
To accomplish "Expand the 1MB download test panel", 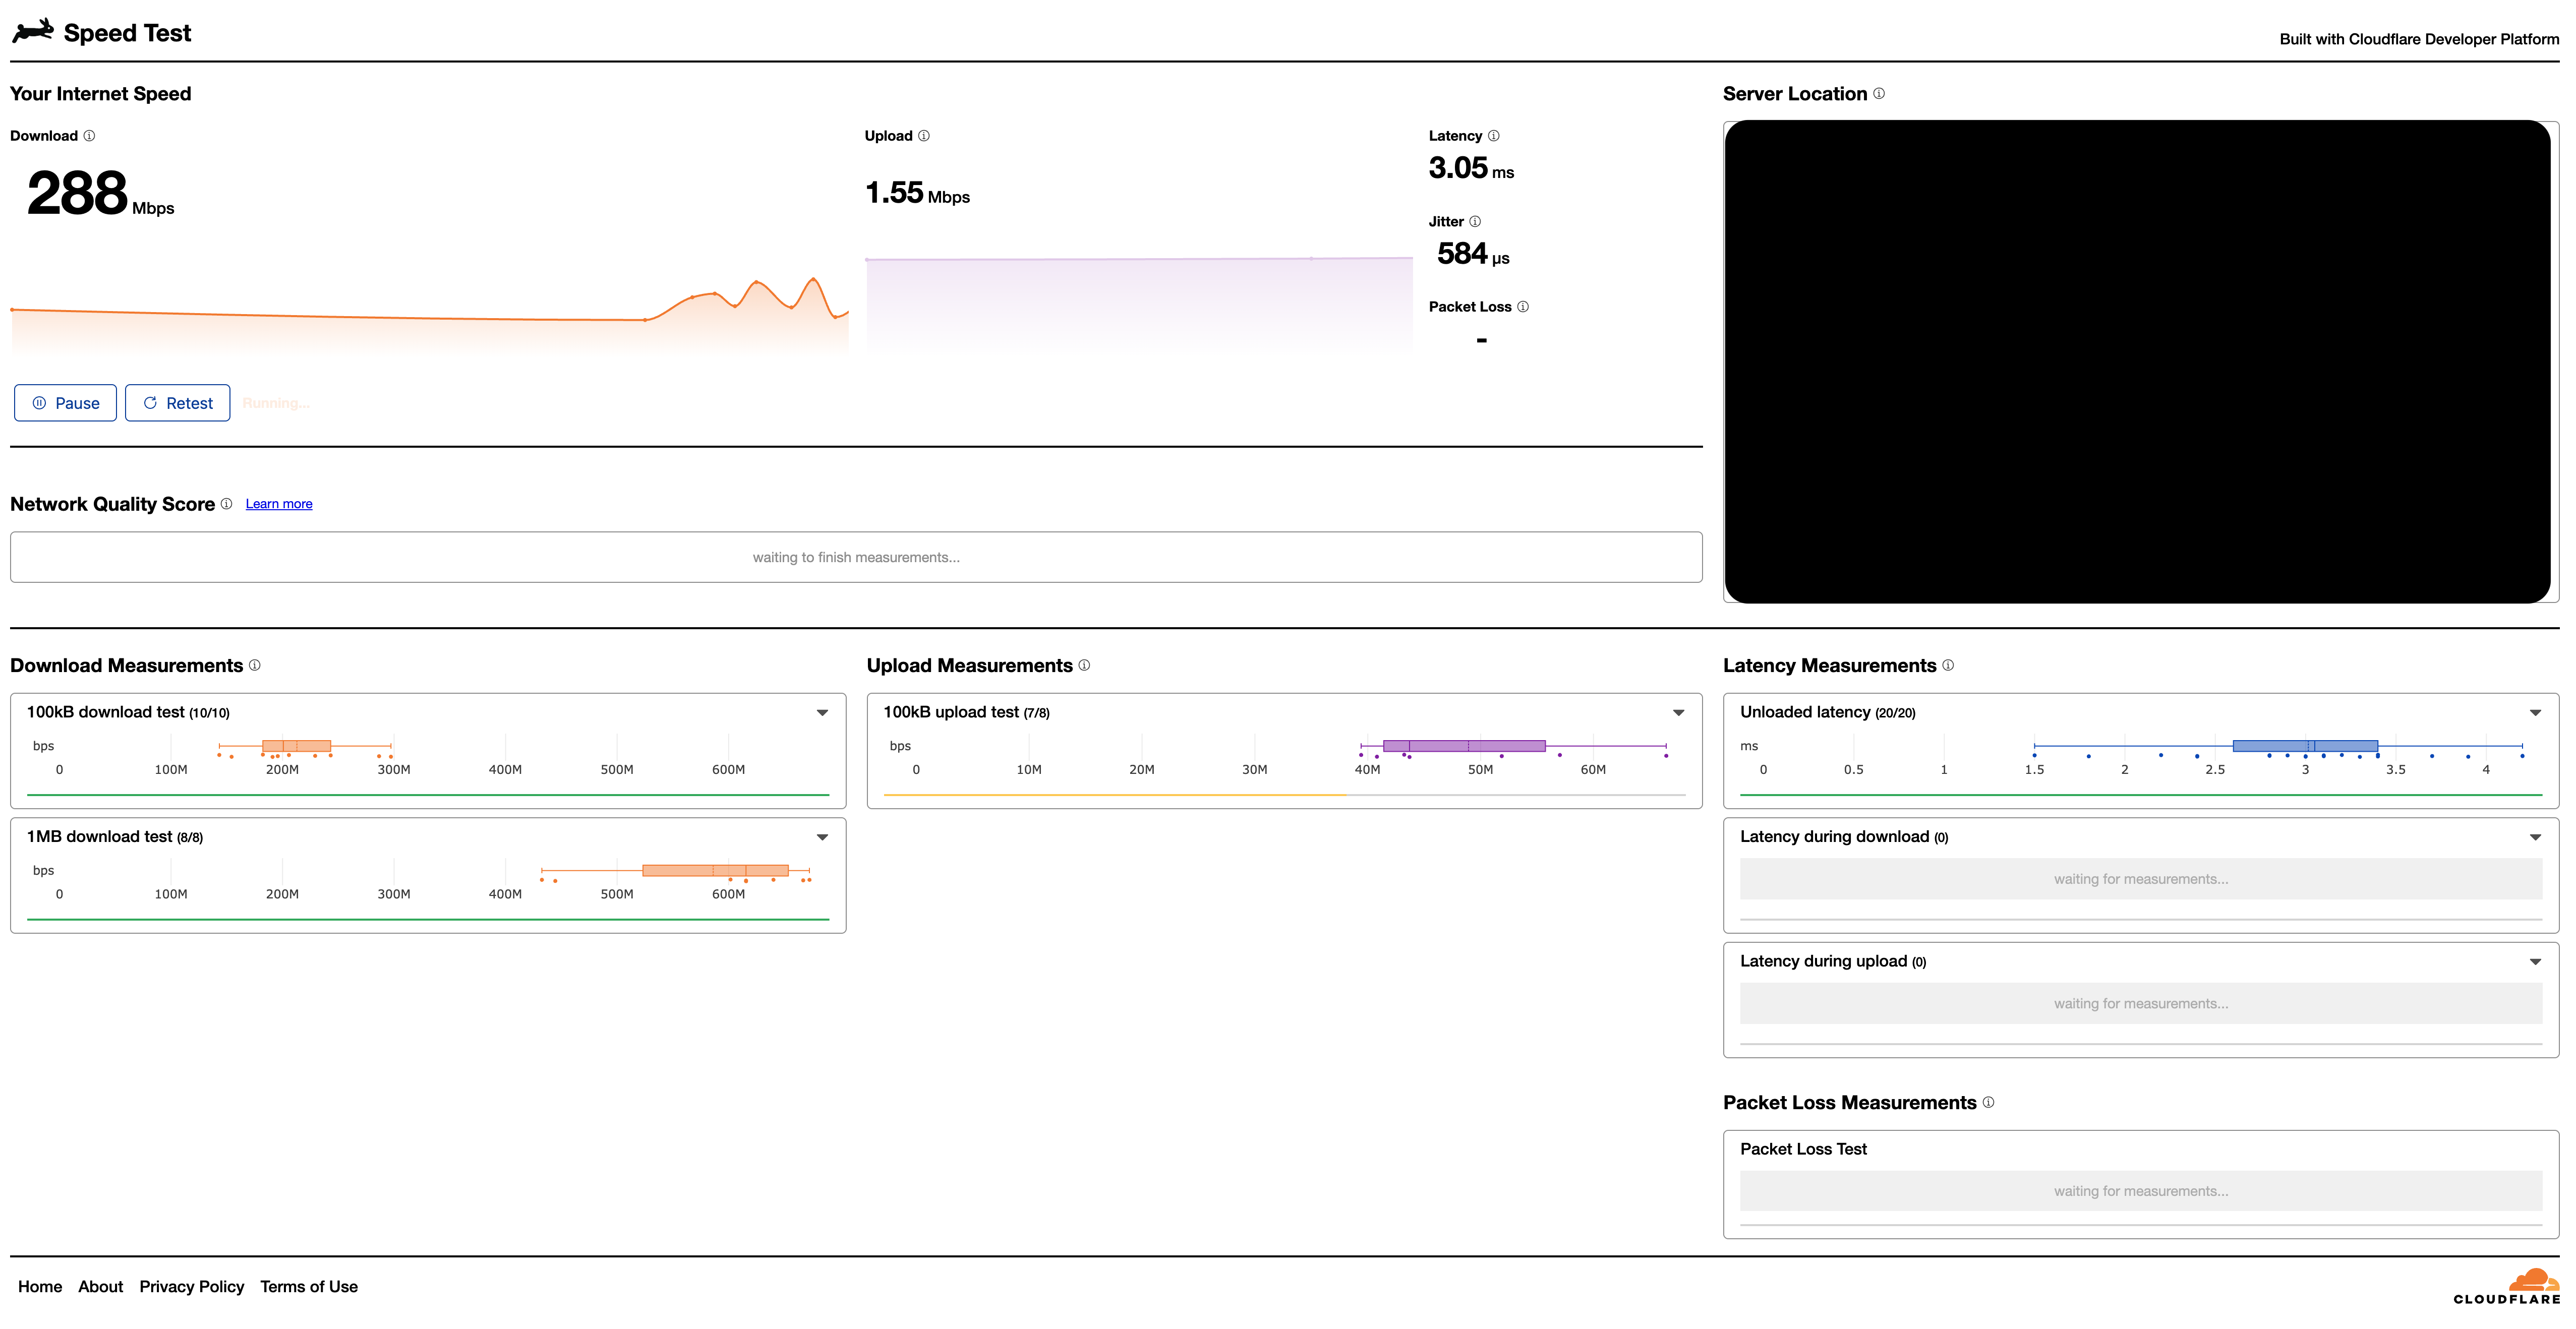I will pyautogui.click(x=822, y=838).
